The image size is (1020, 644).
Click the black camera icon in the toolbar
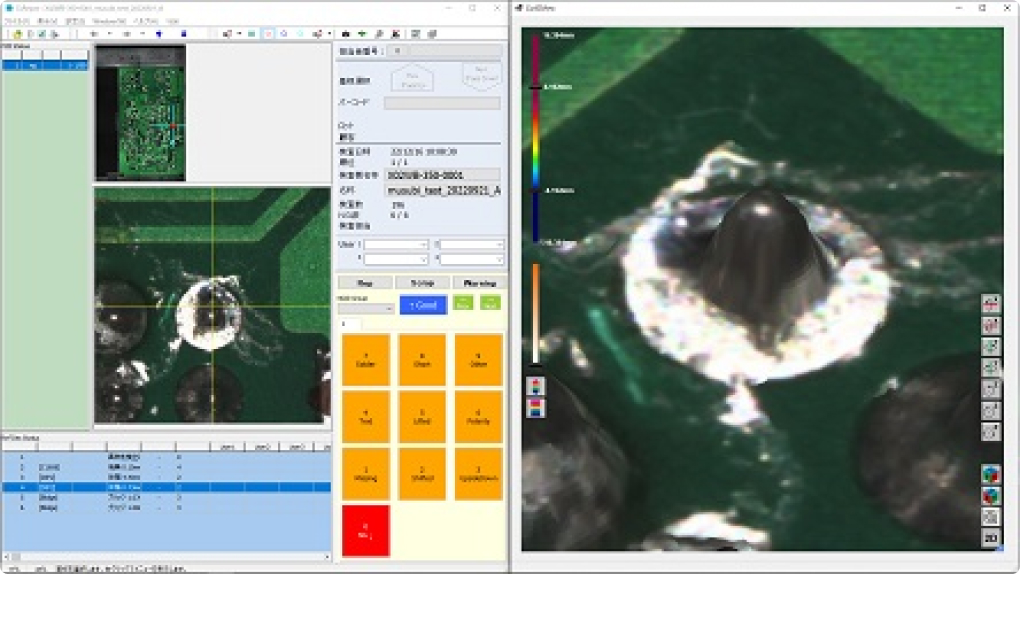(345, 34)
